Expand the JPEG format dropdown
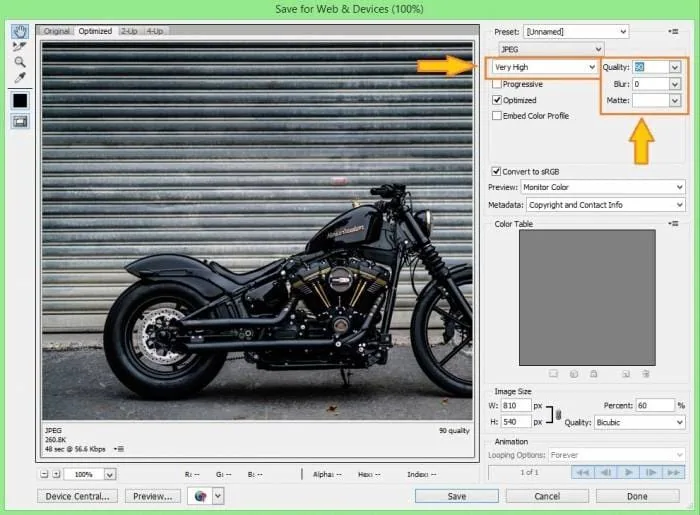This screenshot has width=700, height=515. 551,49
